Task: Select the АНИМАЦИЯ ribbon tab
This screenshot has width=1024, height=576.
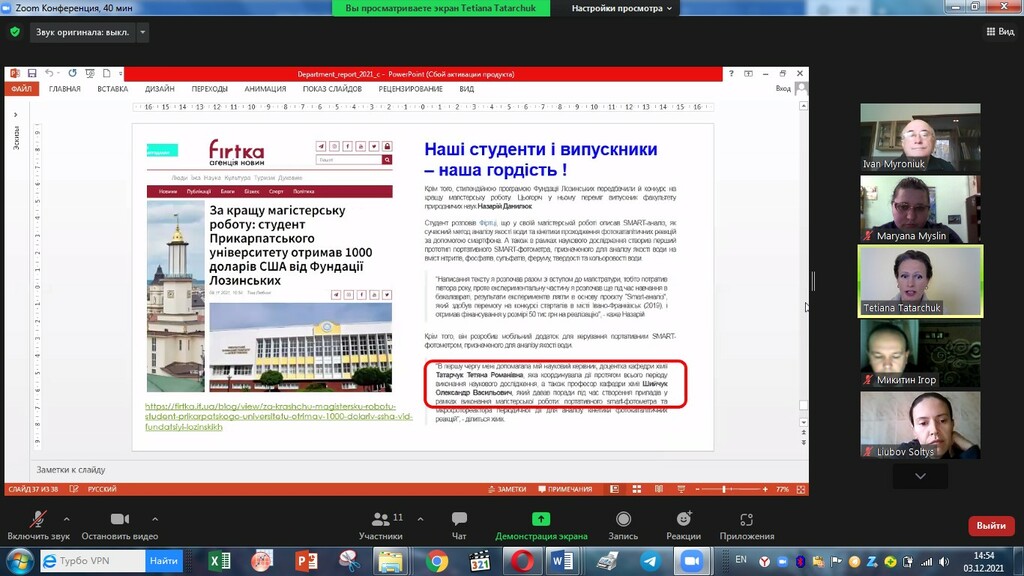Action: 265,89
